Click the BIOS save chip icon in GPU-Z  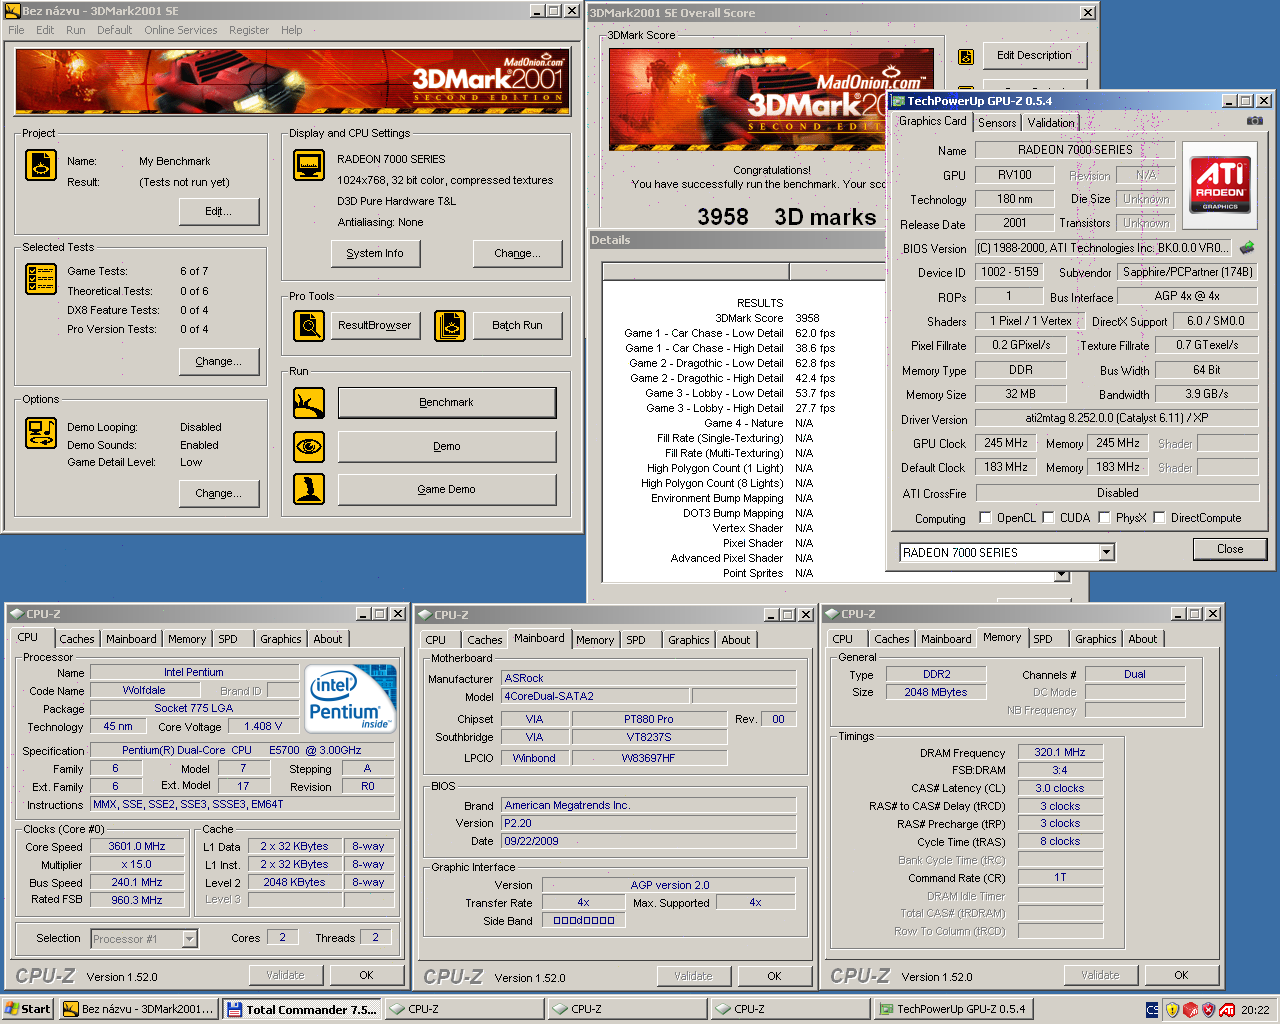(x=1247, y=247)
